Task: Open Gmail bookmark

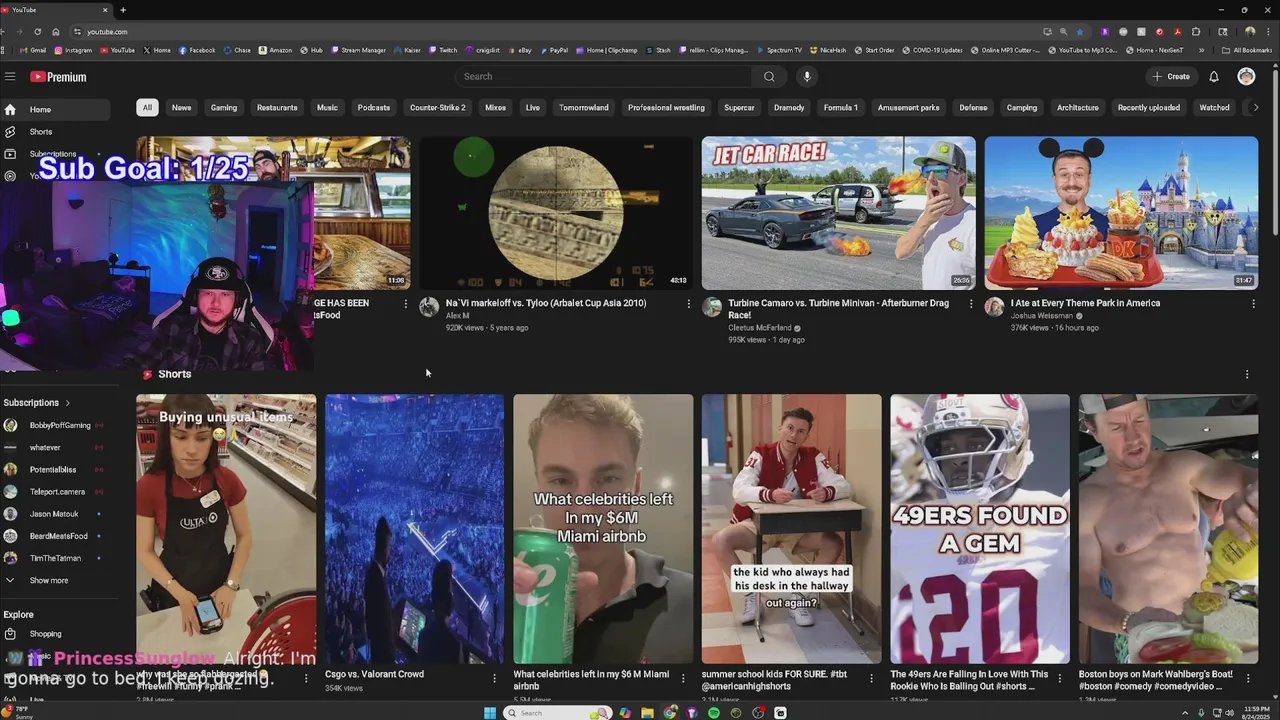Action: click(31, 50)
